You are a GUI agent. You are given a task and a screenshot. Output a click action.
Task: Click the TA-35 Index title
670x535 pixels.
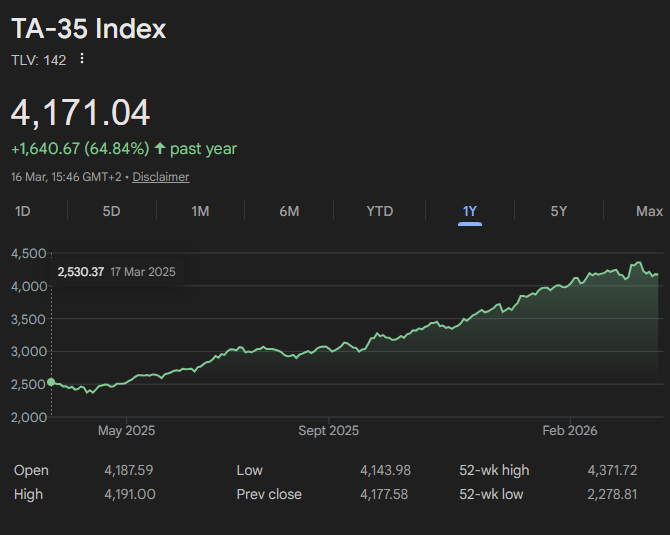88,29
